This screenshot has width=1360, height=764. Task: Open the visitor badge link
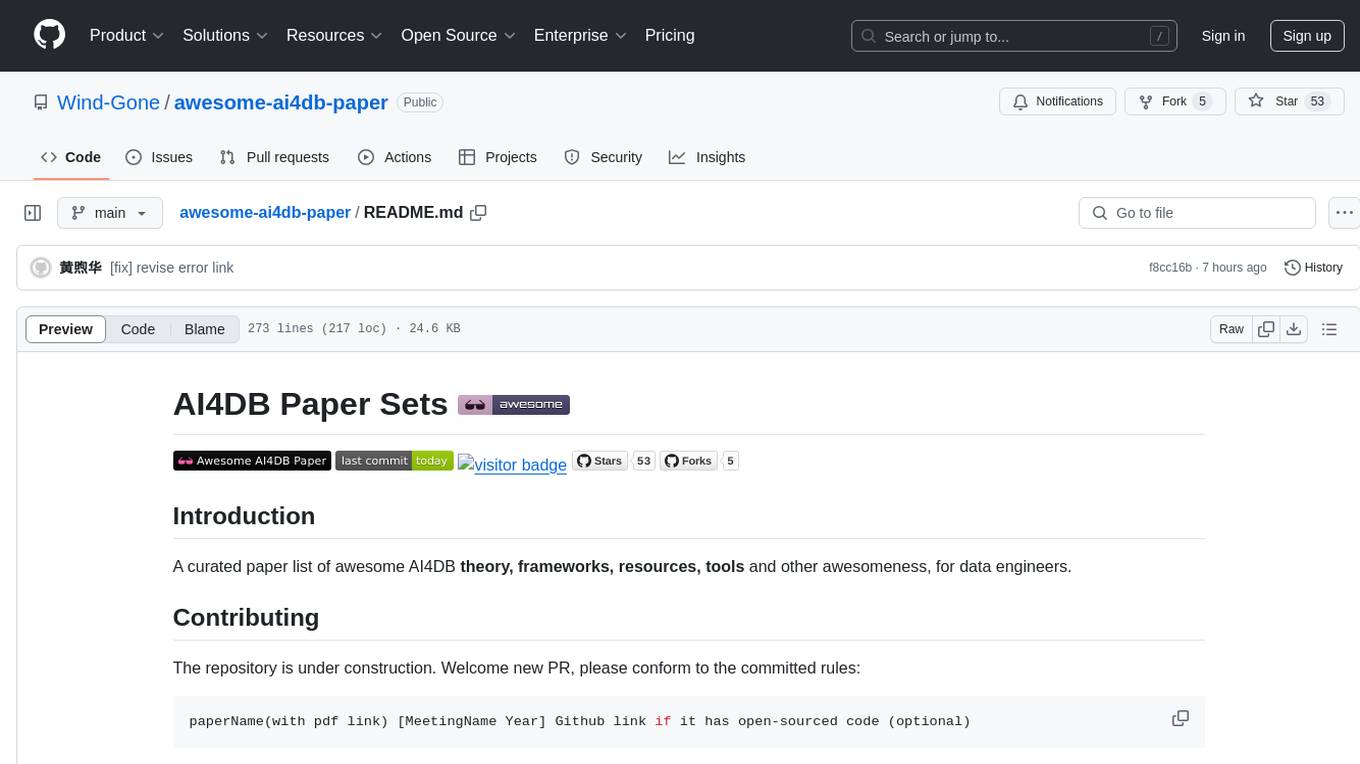(x=512, y=464)
